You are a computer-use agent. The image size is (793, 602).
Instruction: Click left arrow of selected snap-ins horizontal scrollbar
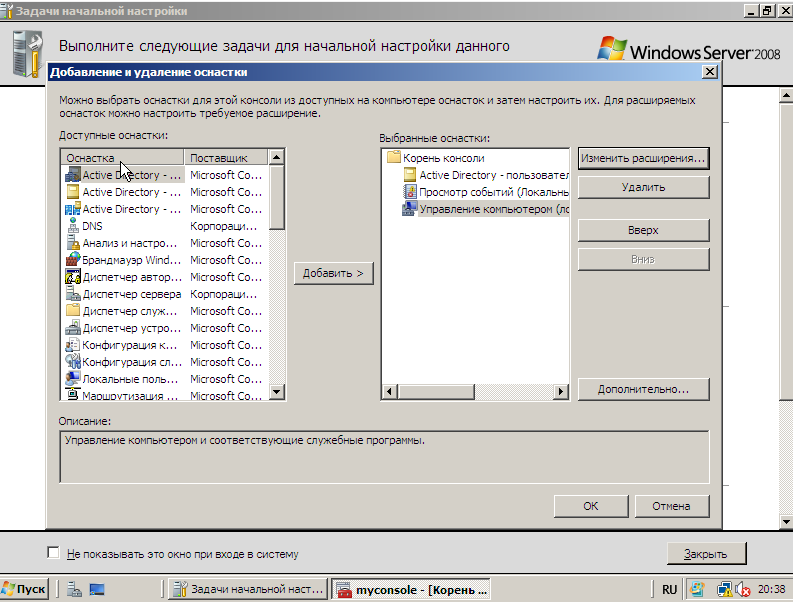[389, 392]
